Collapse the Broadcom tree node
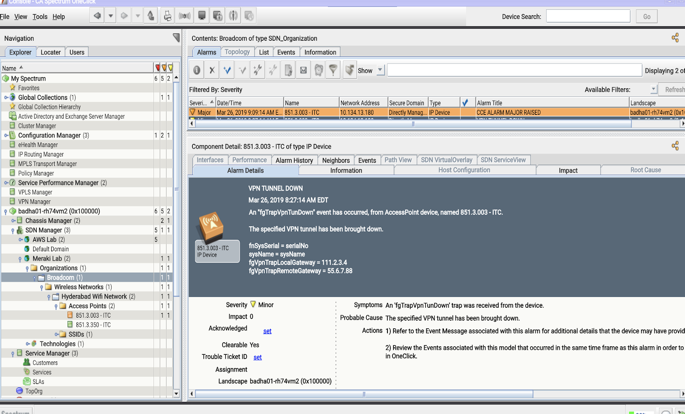The width and height of the screenshot is (685, 414). (x=35, y=278)
